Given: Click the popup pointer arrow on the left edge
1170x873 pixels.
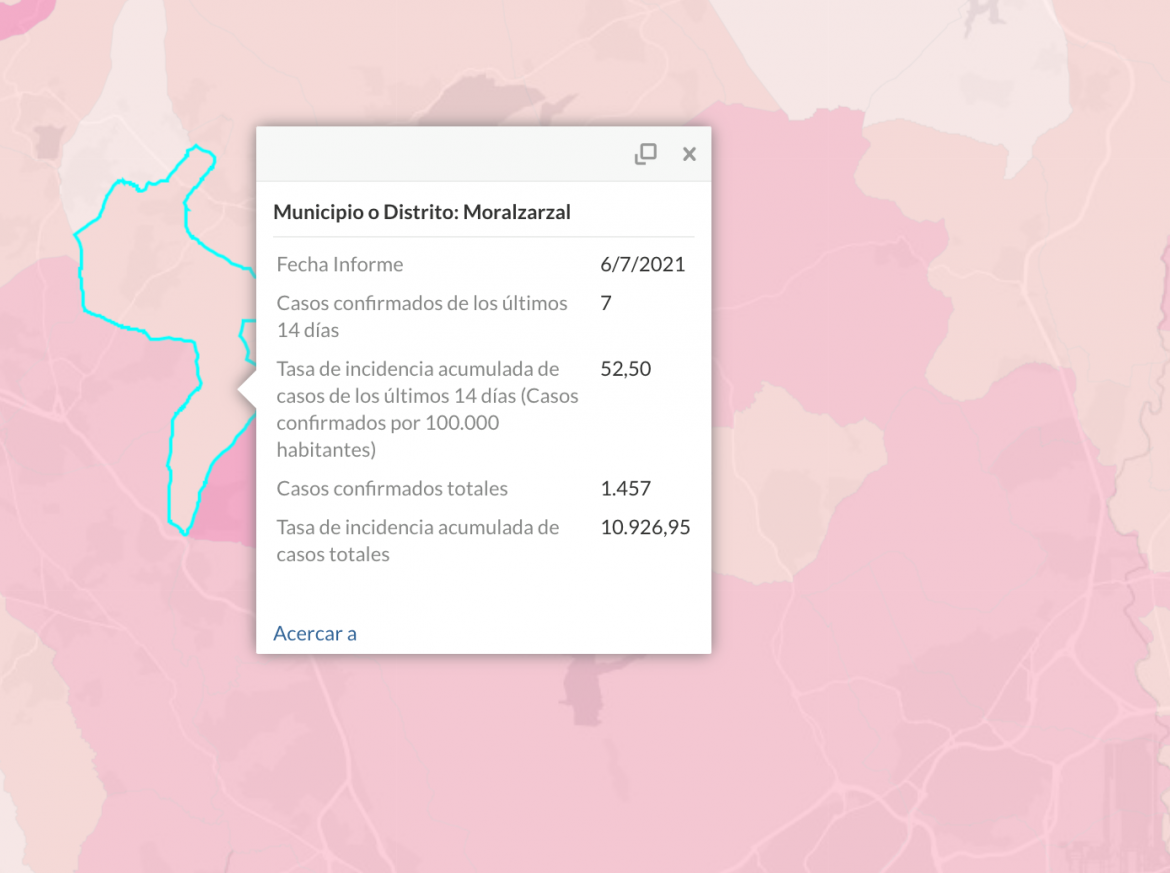Looking at the screenshot, I should 247,389.
